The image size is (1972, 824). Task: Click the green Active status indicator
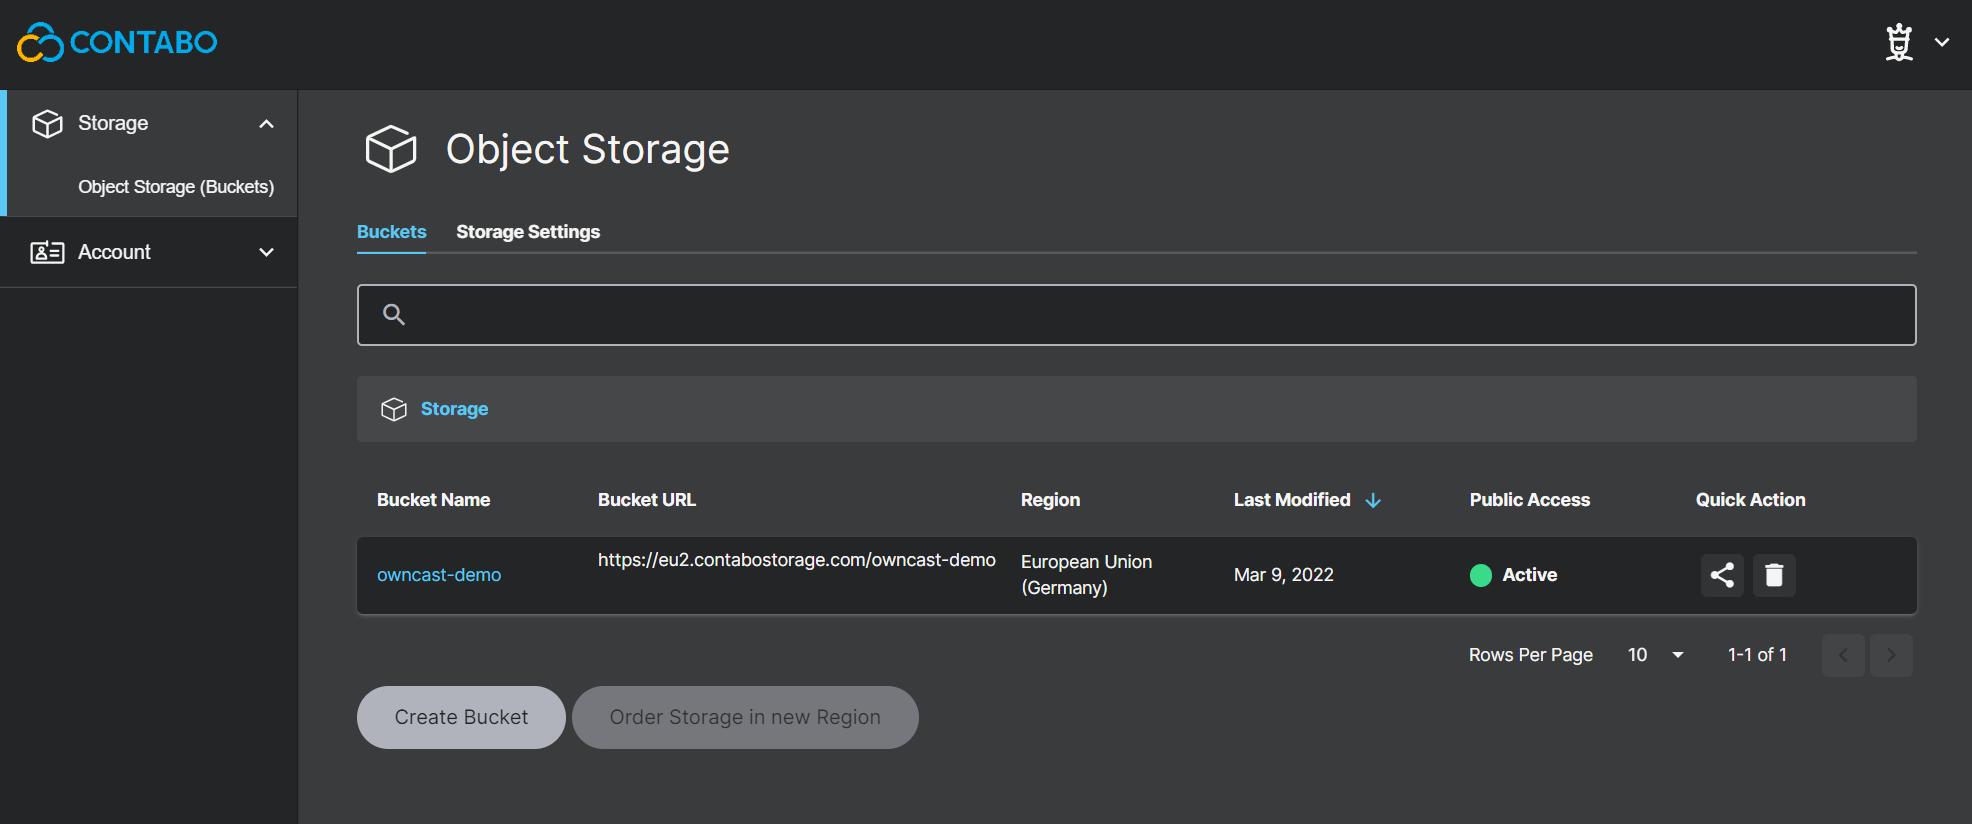pyautogui.click(x=1481, y=575)
